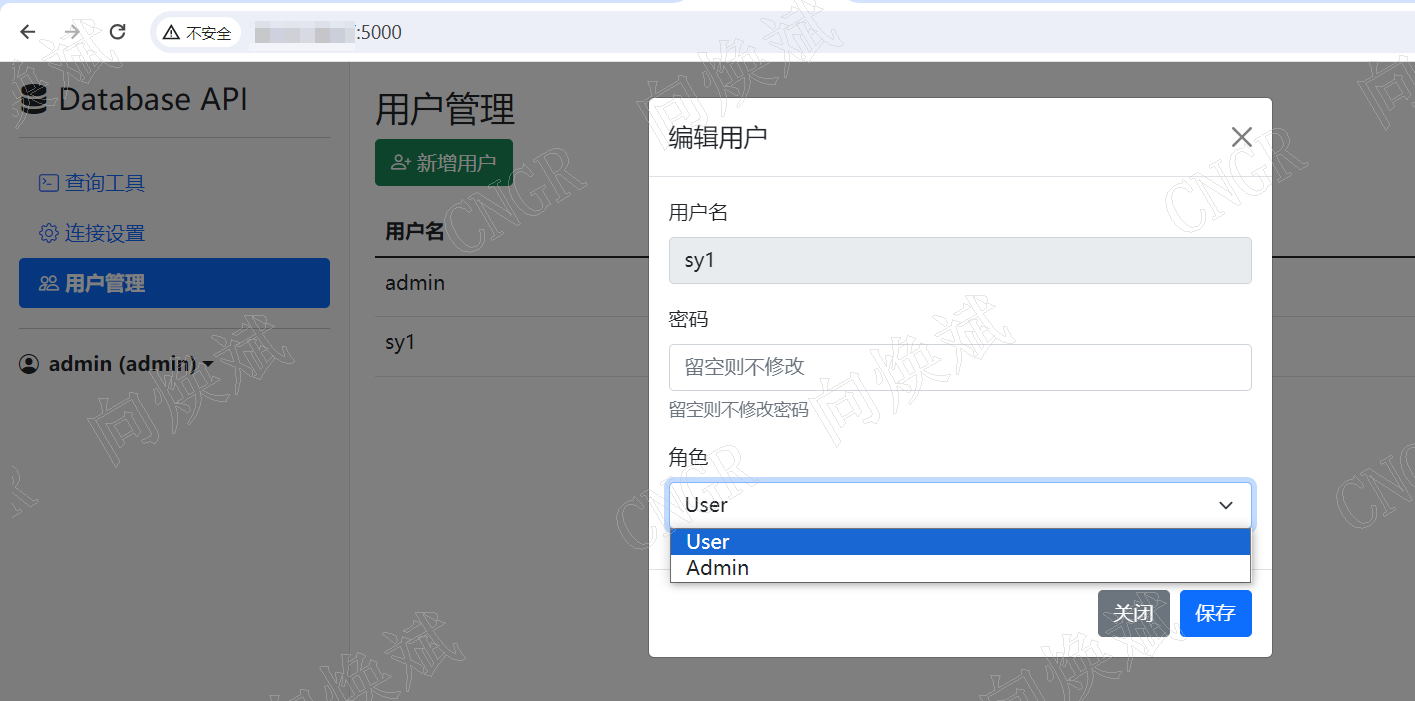Viewport: 1415px width, 701px height.
Task: Select the User option in role list
Action: [x=707, y=541]
